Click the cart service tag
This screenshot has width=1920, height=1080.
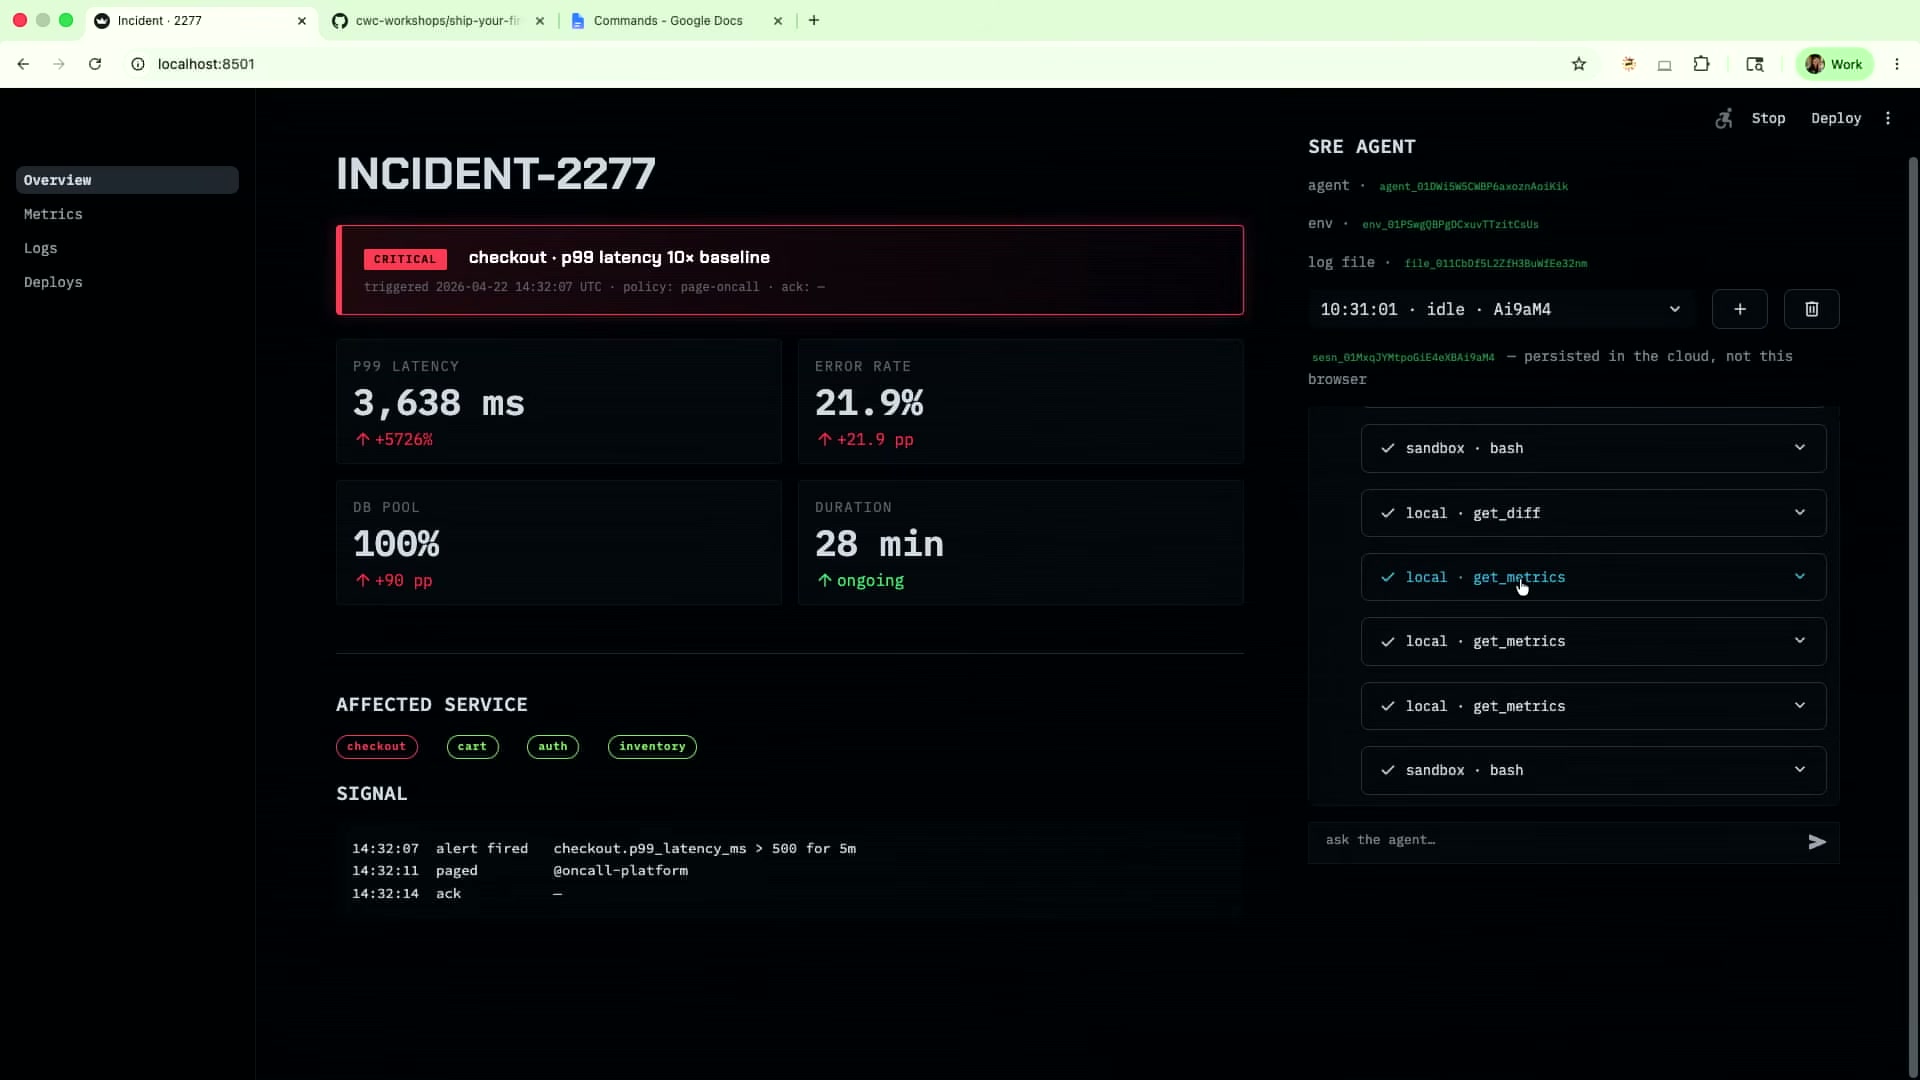[472, 747]
